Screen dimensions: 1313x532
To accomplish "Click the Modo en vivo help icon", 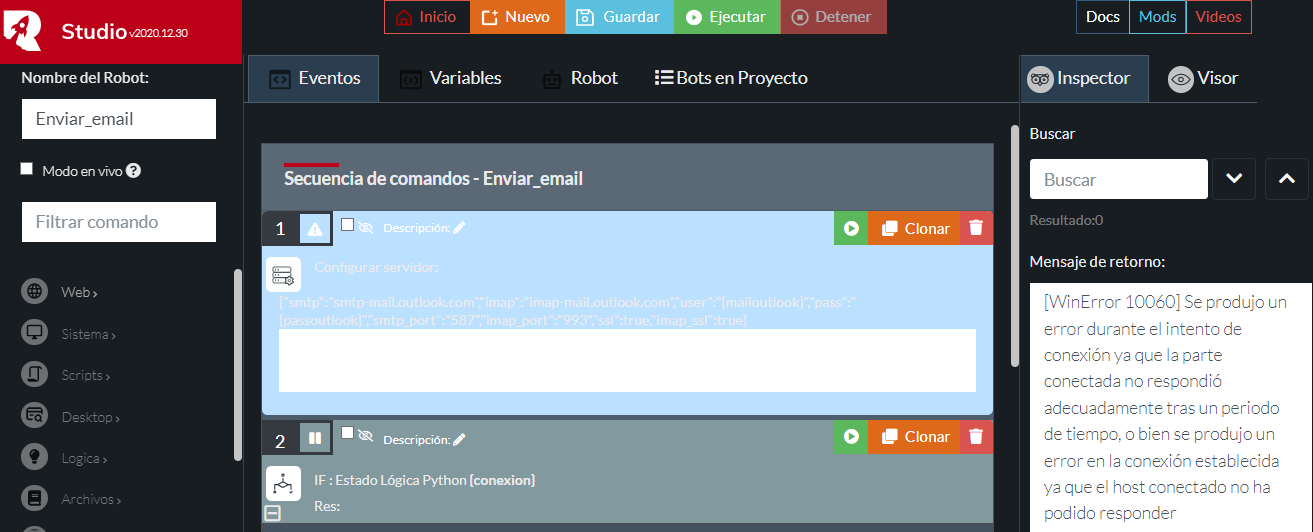I will pos(133,171).
